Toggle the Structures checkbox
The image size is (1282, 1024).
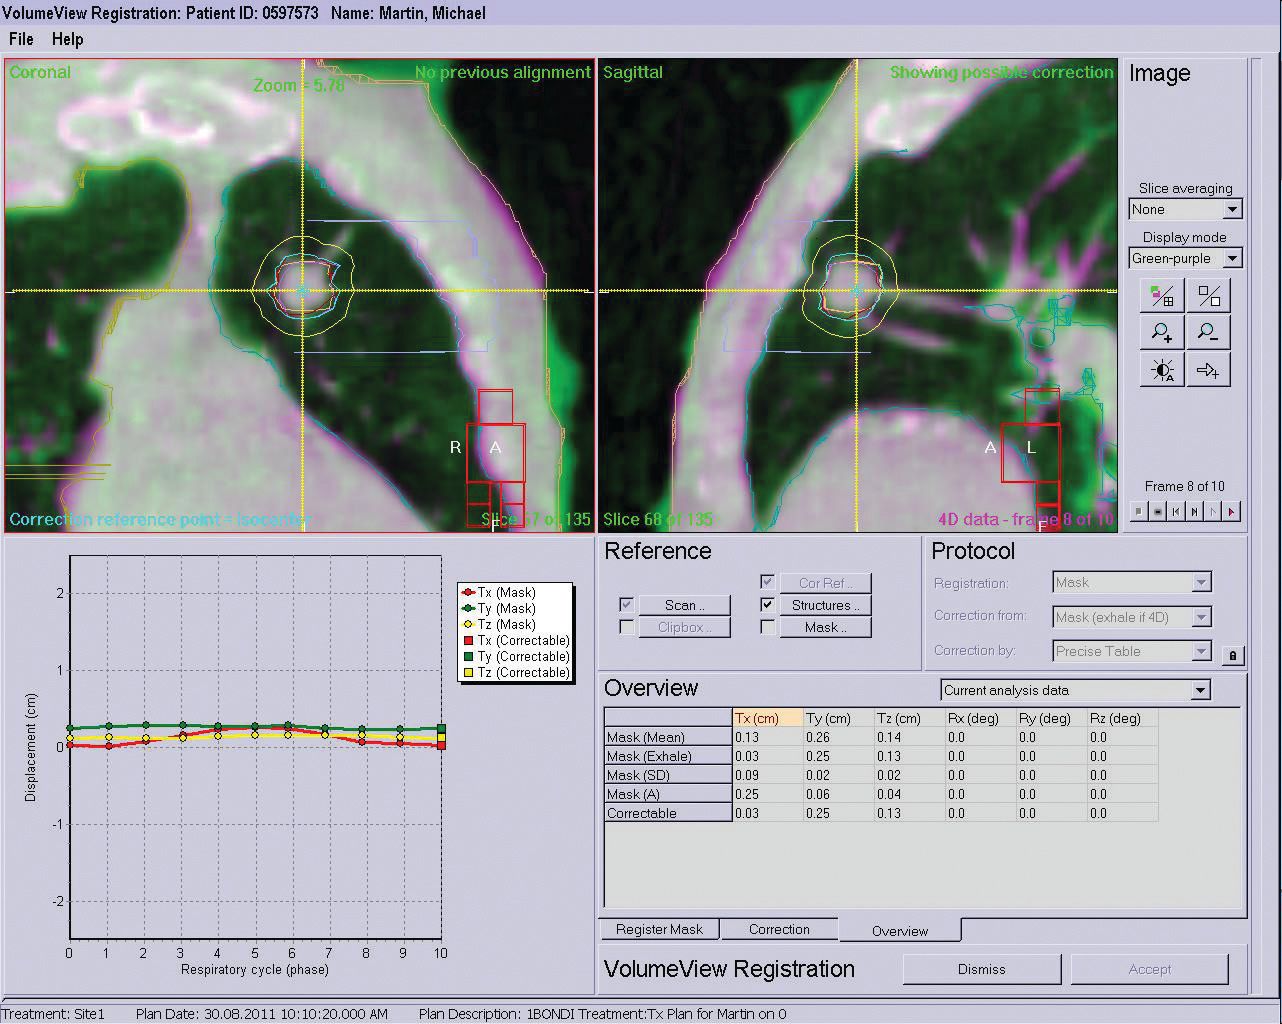767,605
